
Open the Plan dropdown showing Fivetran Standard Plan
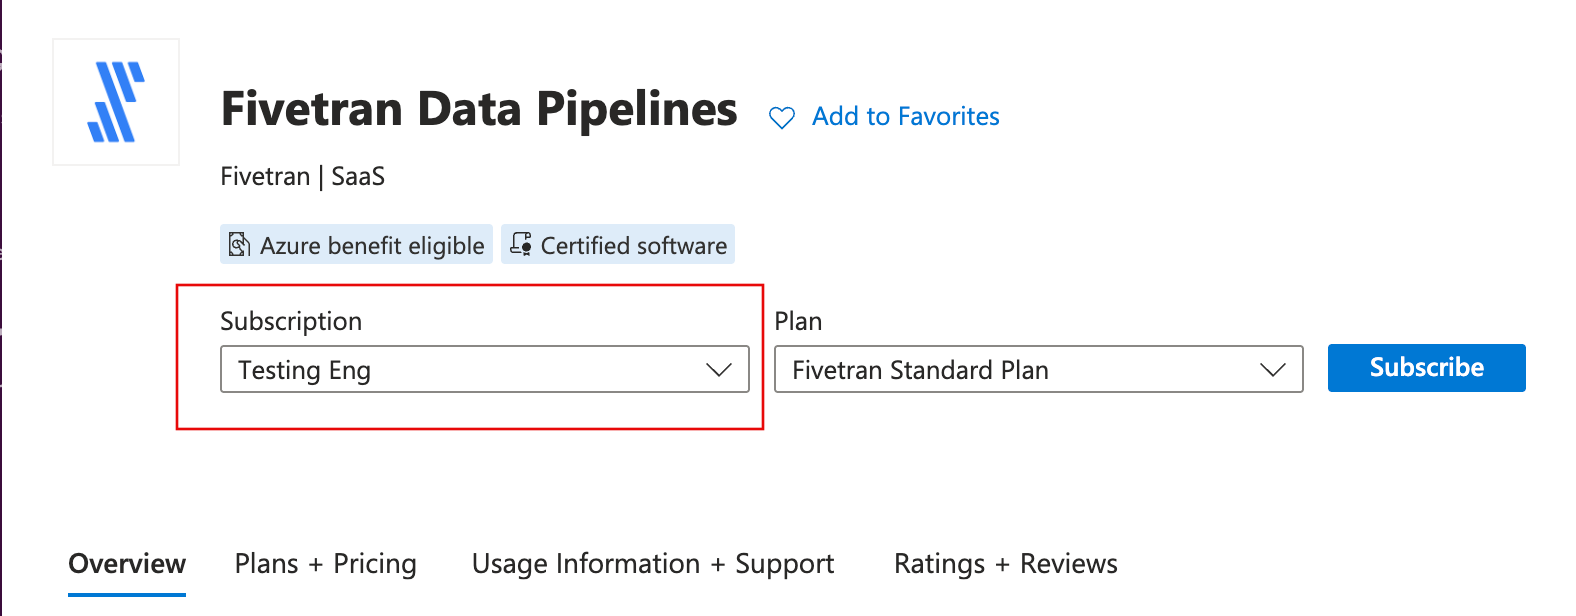tap(1039, 369)
